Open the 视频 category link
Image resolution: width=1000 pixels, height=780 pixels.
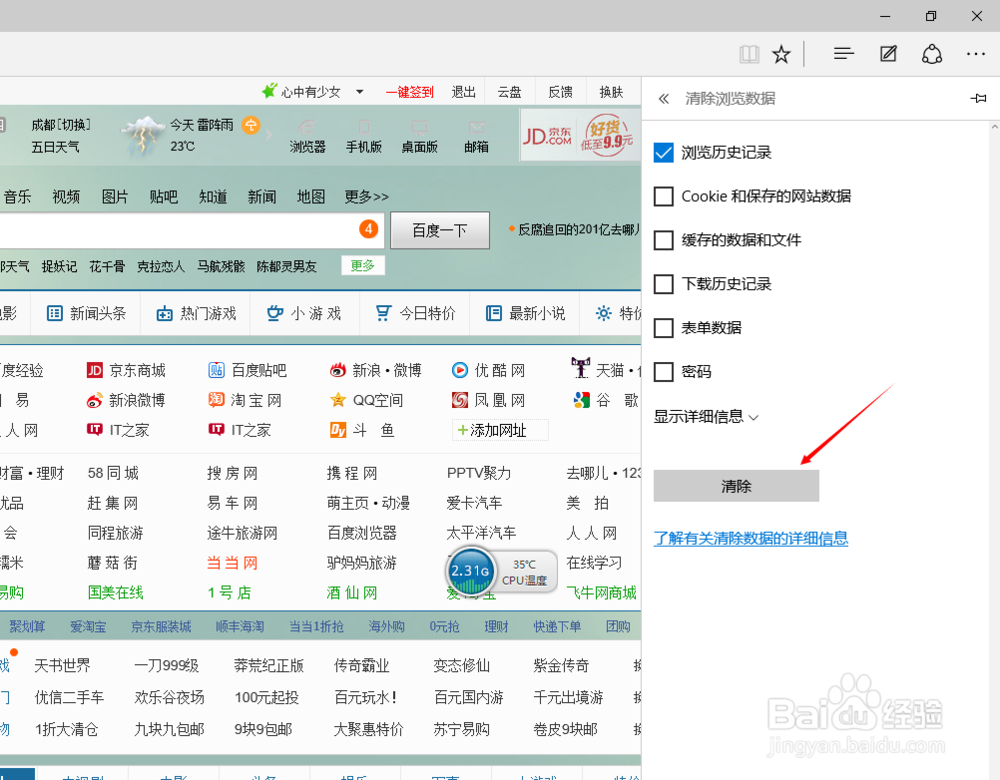66,196
